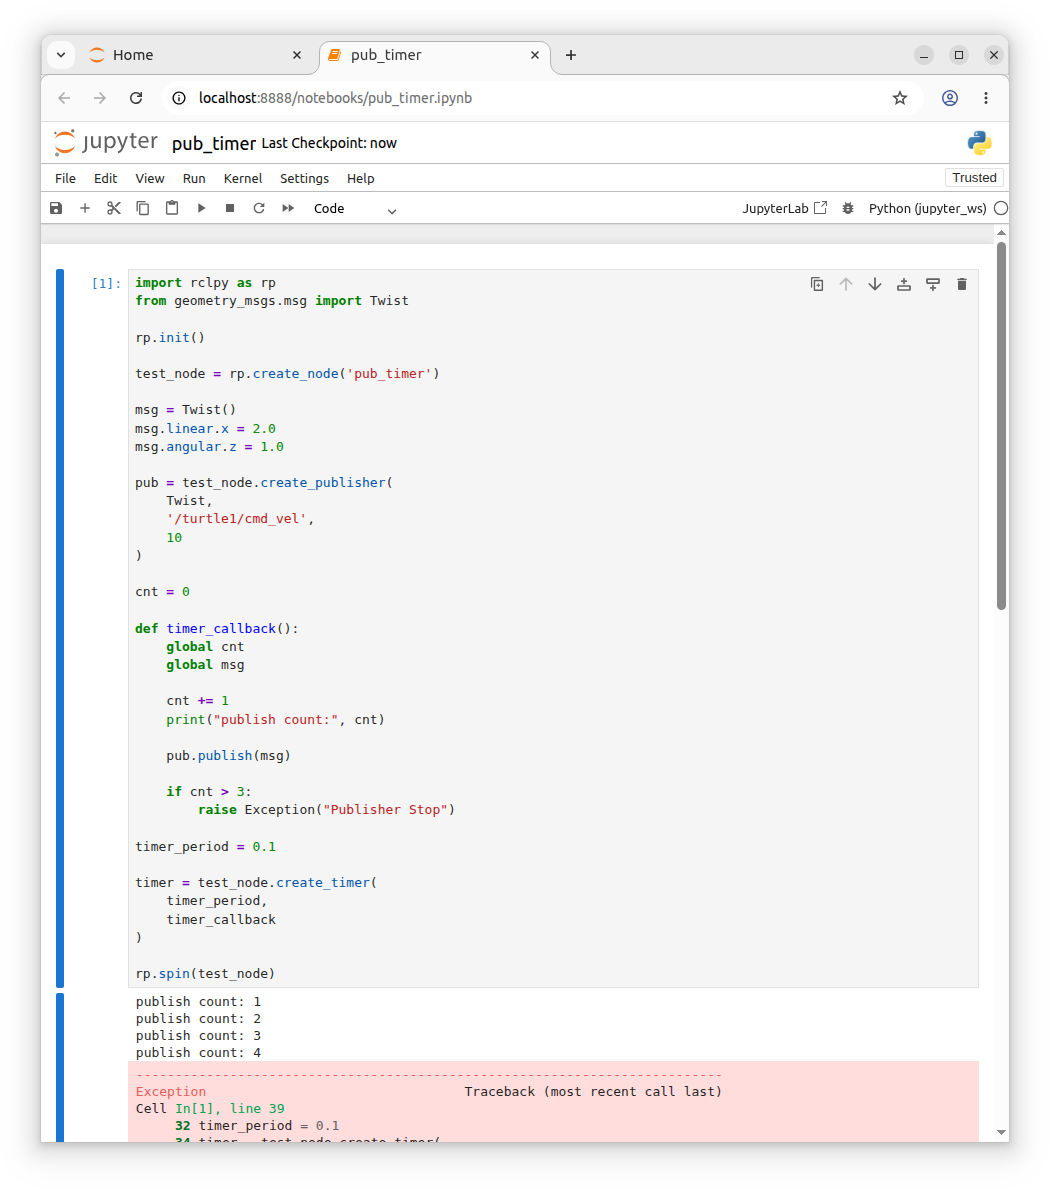Screen dimensions: 1050x1189
Task: Rename the notebook title pub_timer
Action: coord(214,143)
